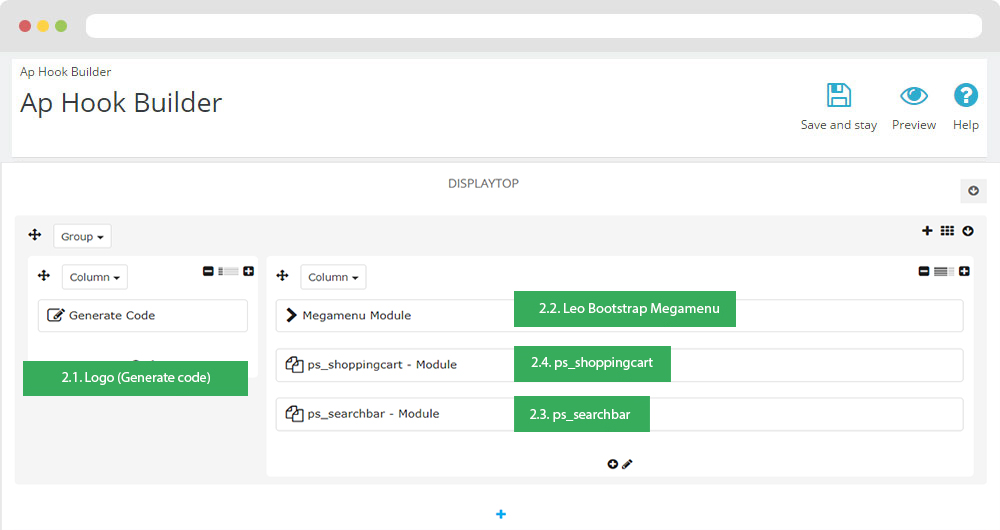
Task: Click the Generate Code edit icon
Action: click(x=55, y=315)
